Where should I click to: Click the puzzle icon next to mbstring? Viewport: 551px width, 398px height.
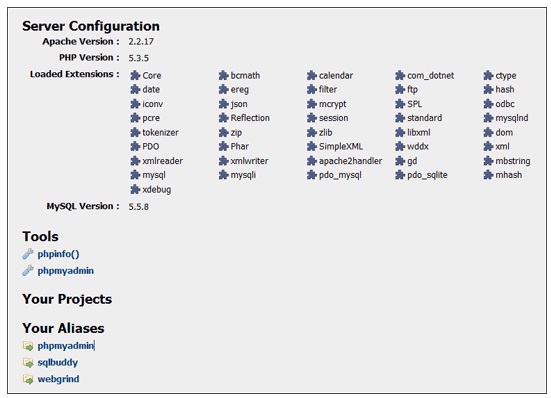[488, 161]
